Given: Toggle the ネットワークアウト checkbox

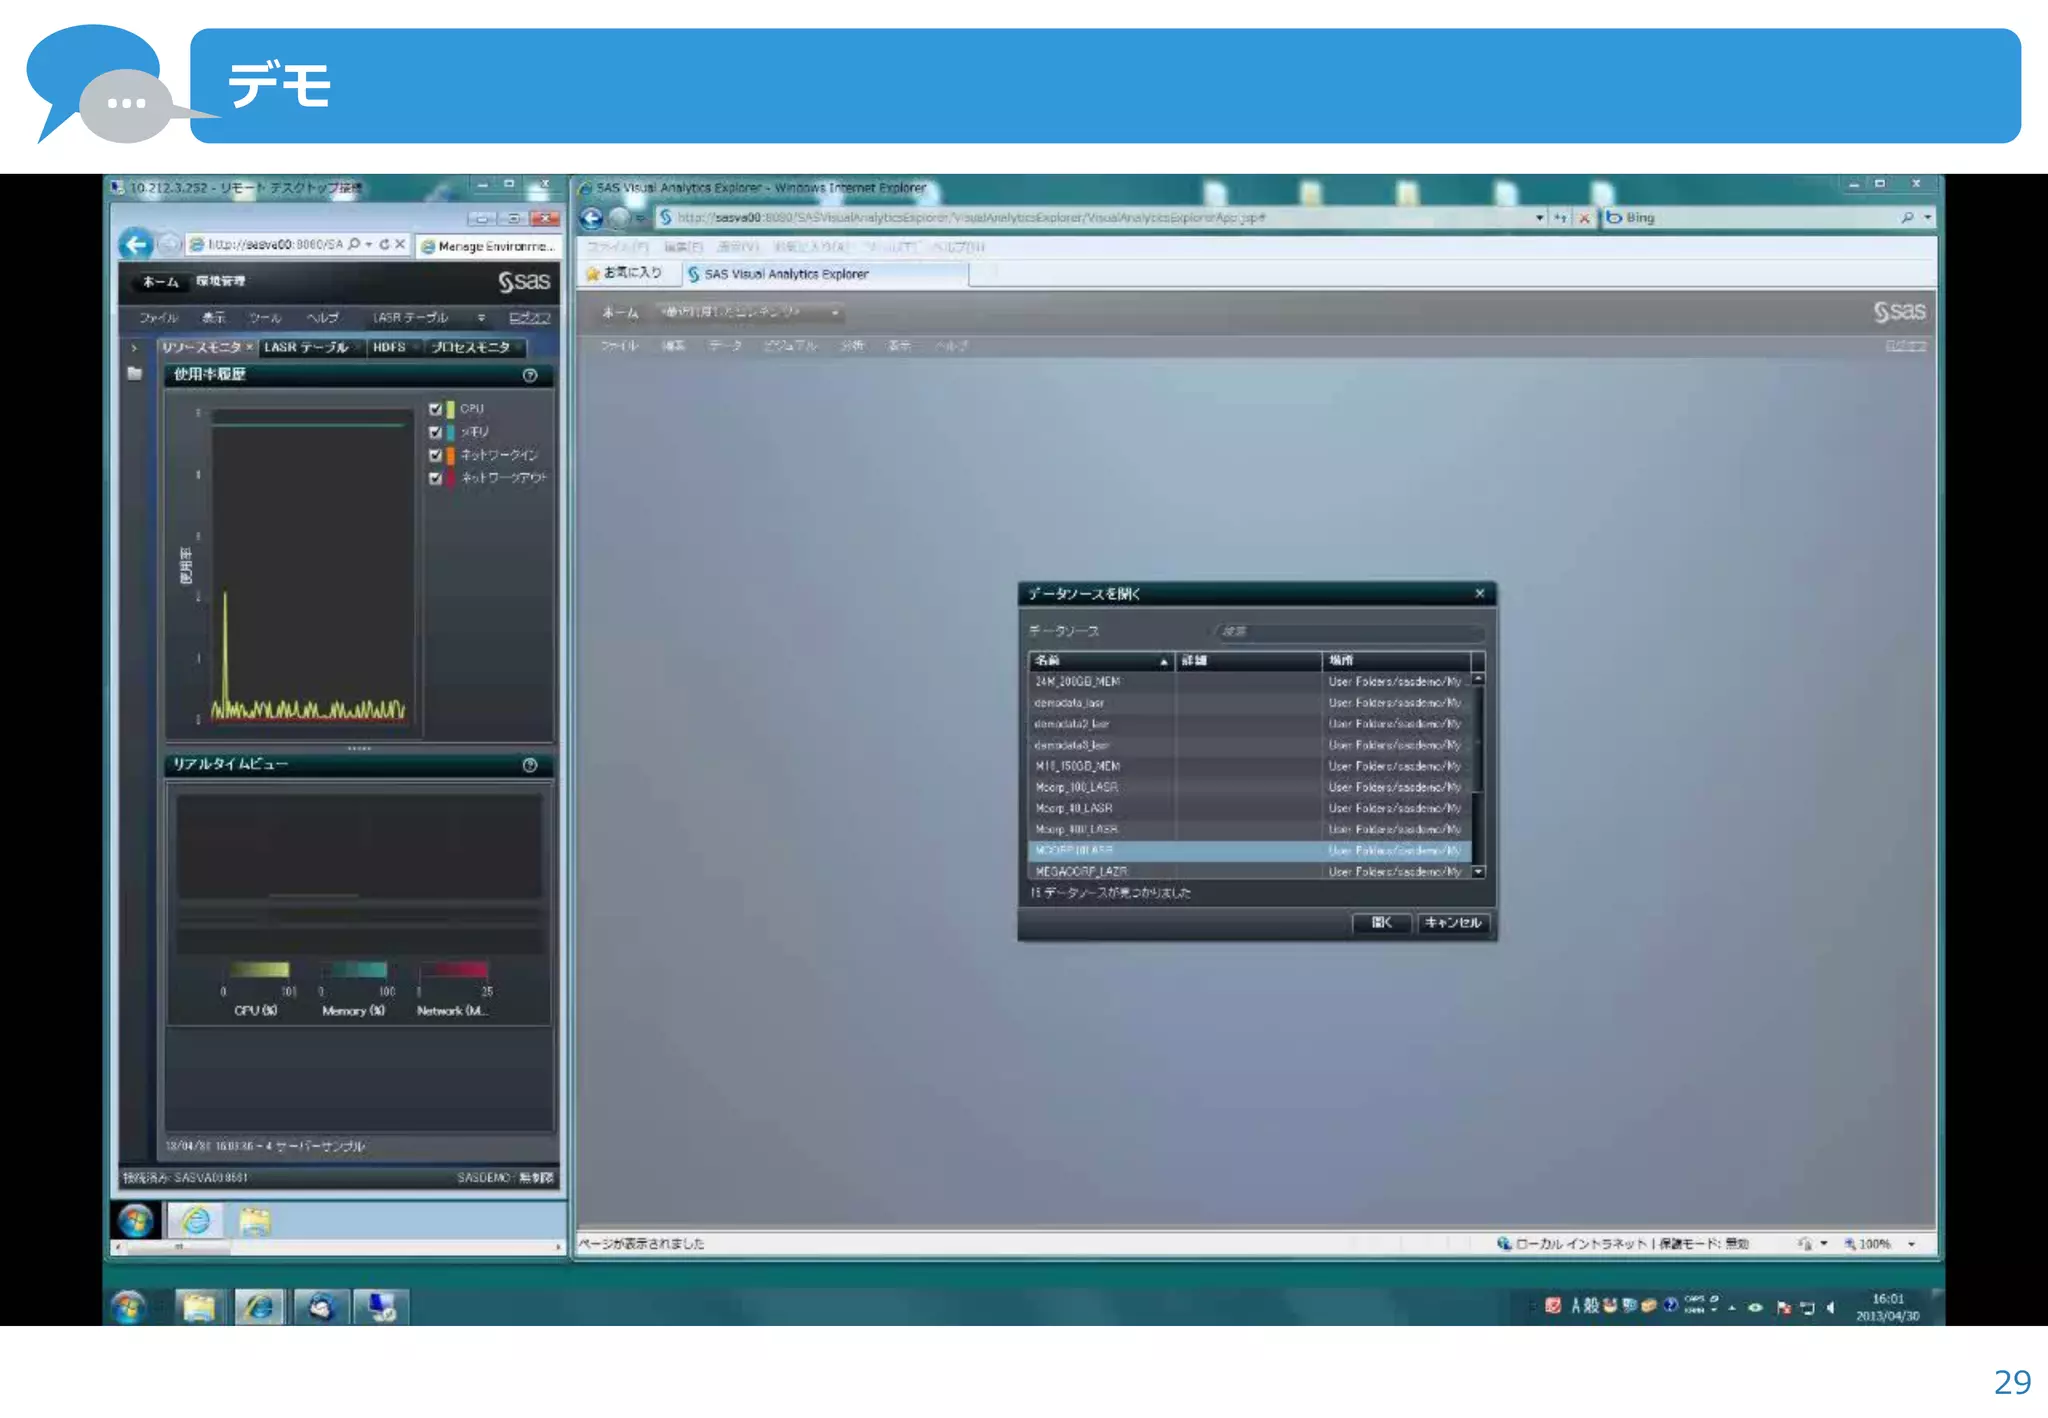Looking at the screenshot, I should pyautogui.click(x=435, y=478).
